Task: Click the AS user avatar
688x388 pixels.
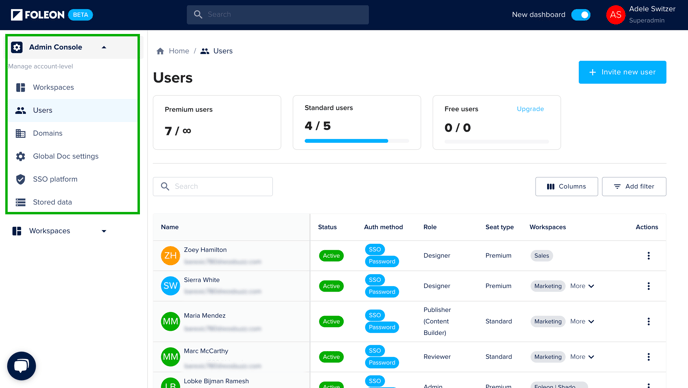Action: point(616,15)
